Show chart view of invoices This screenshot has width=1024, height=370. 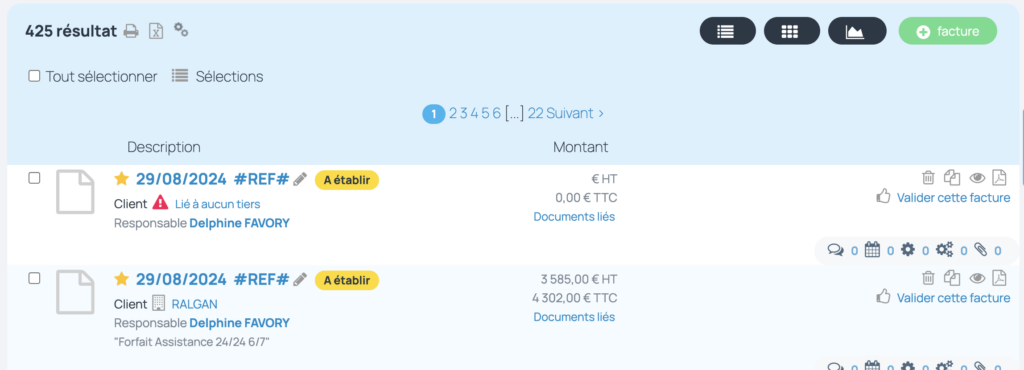click(x=857, y=31)
